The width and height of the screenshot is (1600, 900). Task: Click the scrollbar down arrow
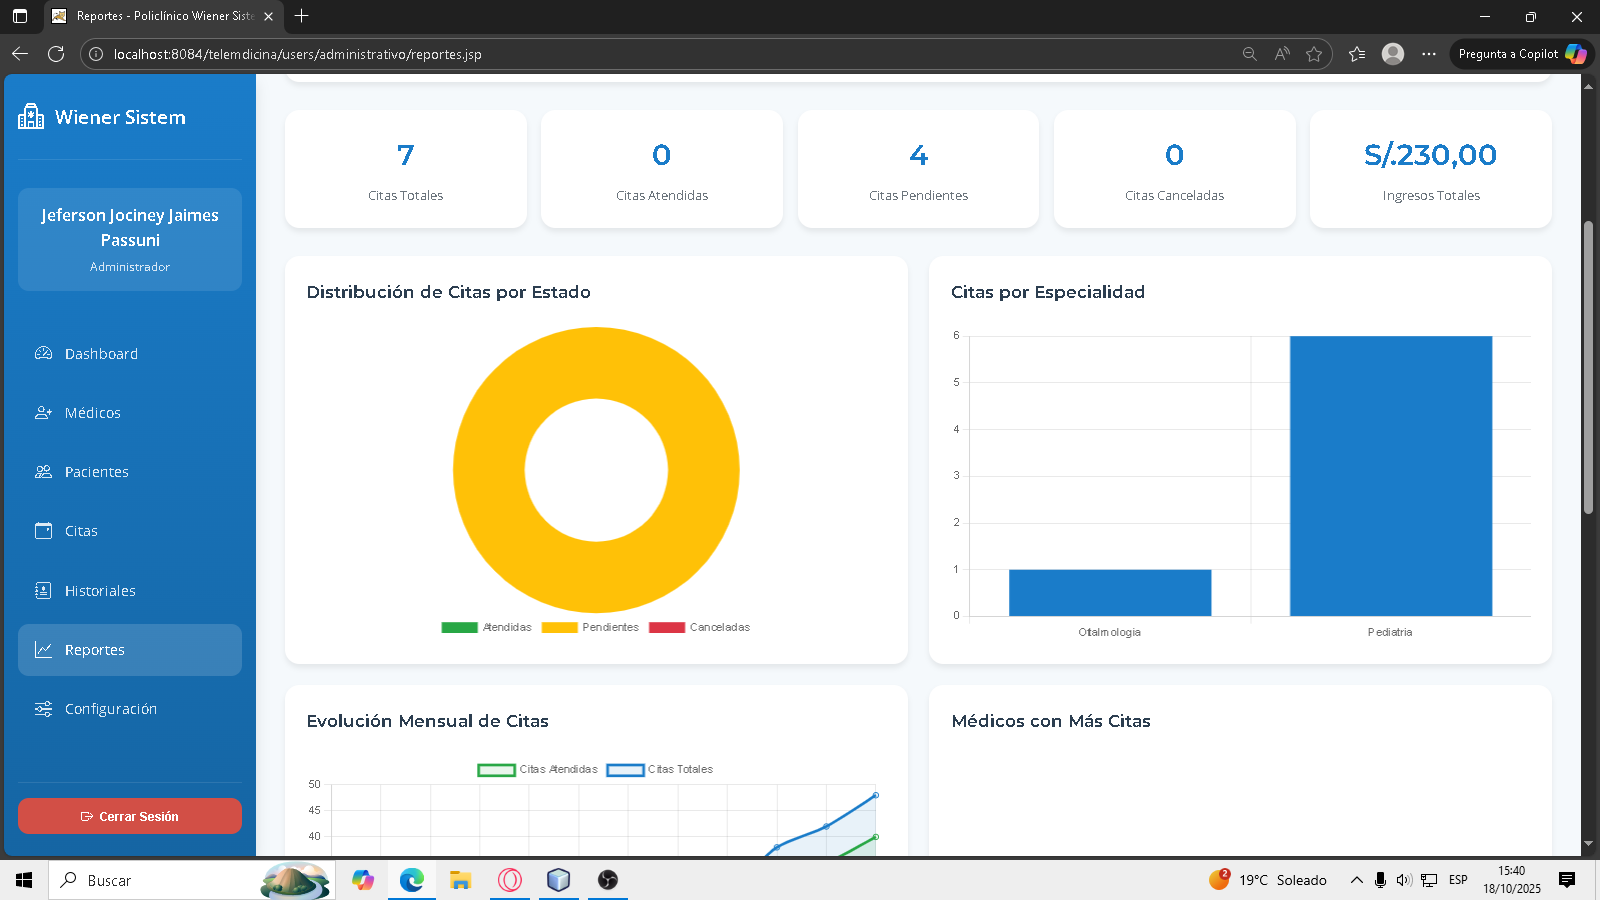[1588, 845]
